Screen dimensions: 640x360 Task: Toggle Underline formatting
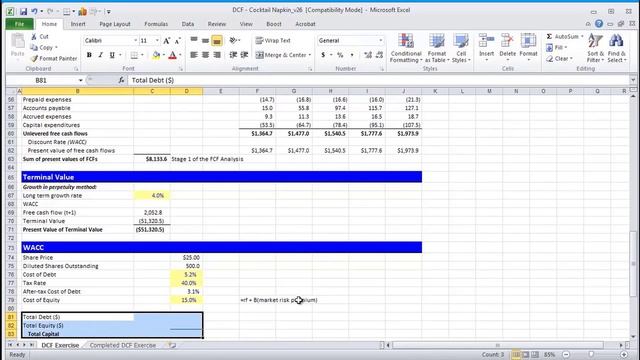tap(112, 55)
